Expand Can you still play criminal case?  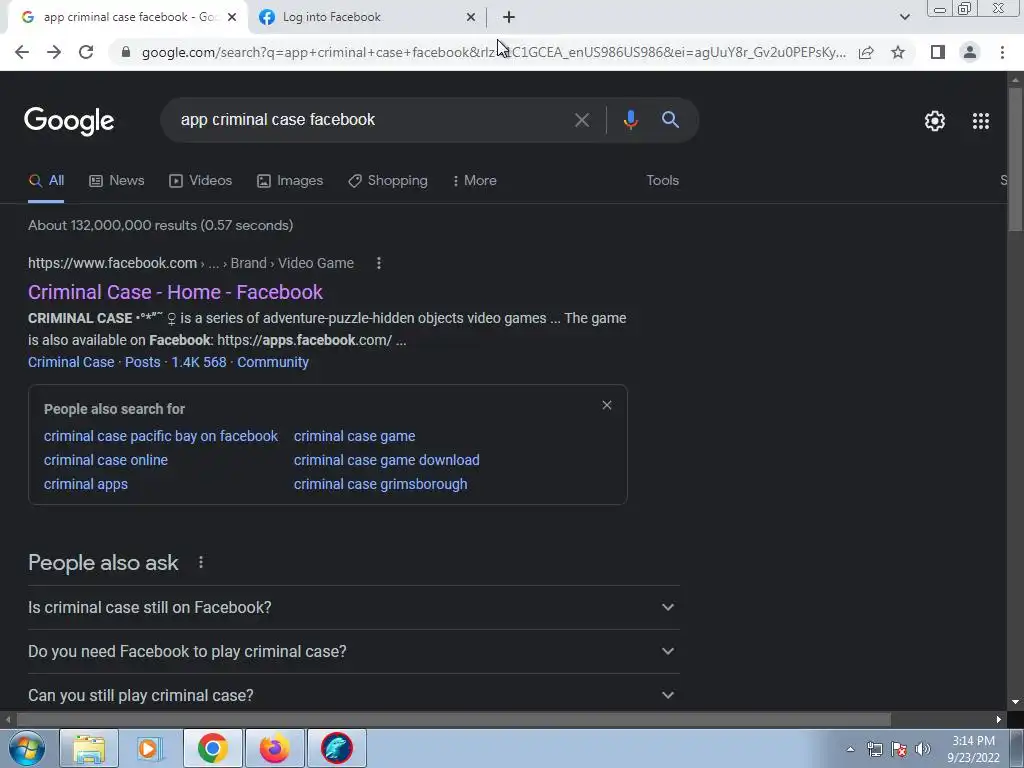point(353,696)
